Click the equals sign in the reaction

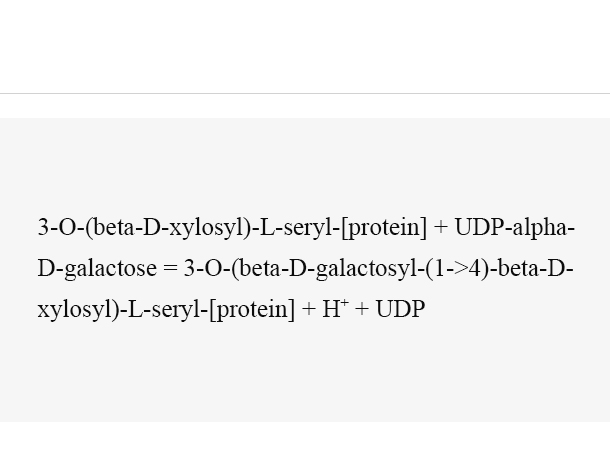coord(170,268)
